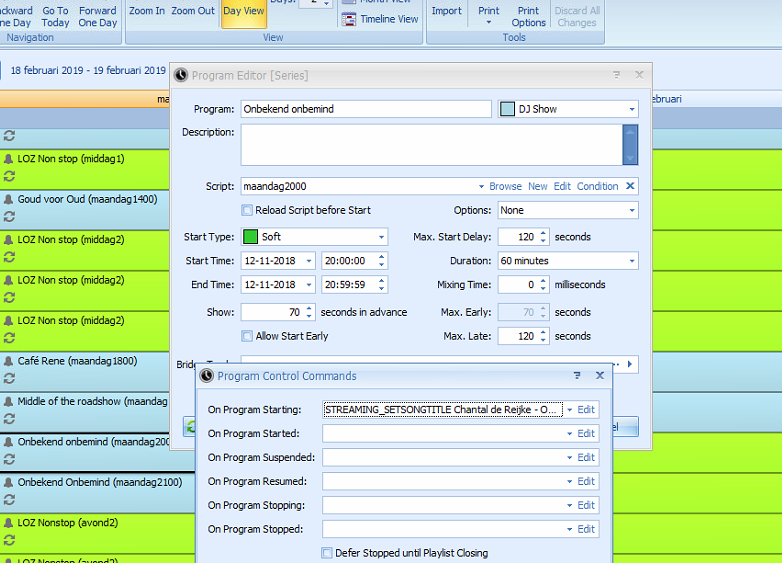Click the repeat icon under Goud voor Oud
This screenshot has height=563, width=782.
pos(9,216)
